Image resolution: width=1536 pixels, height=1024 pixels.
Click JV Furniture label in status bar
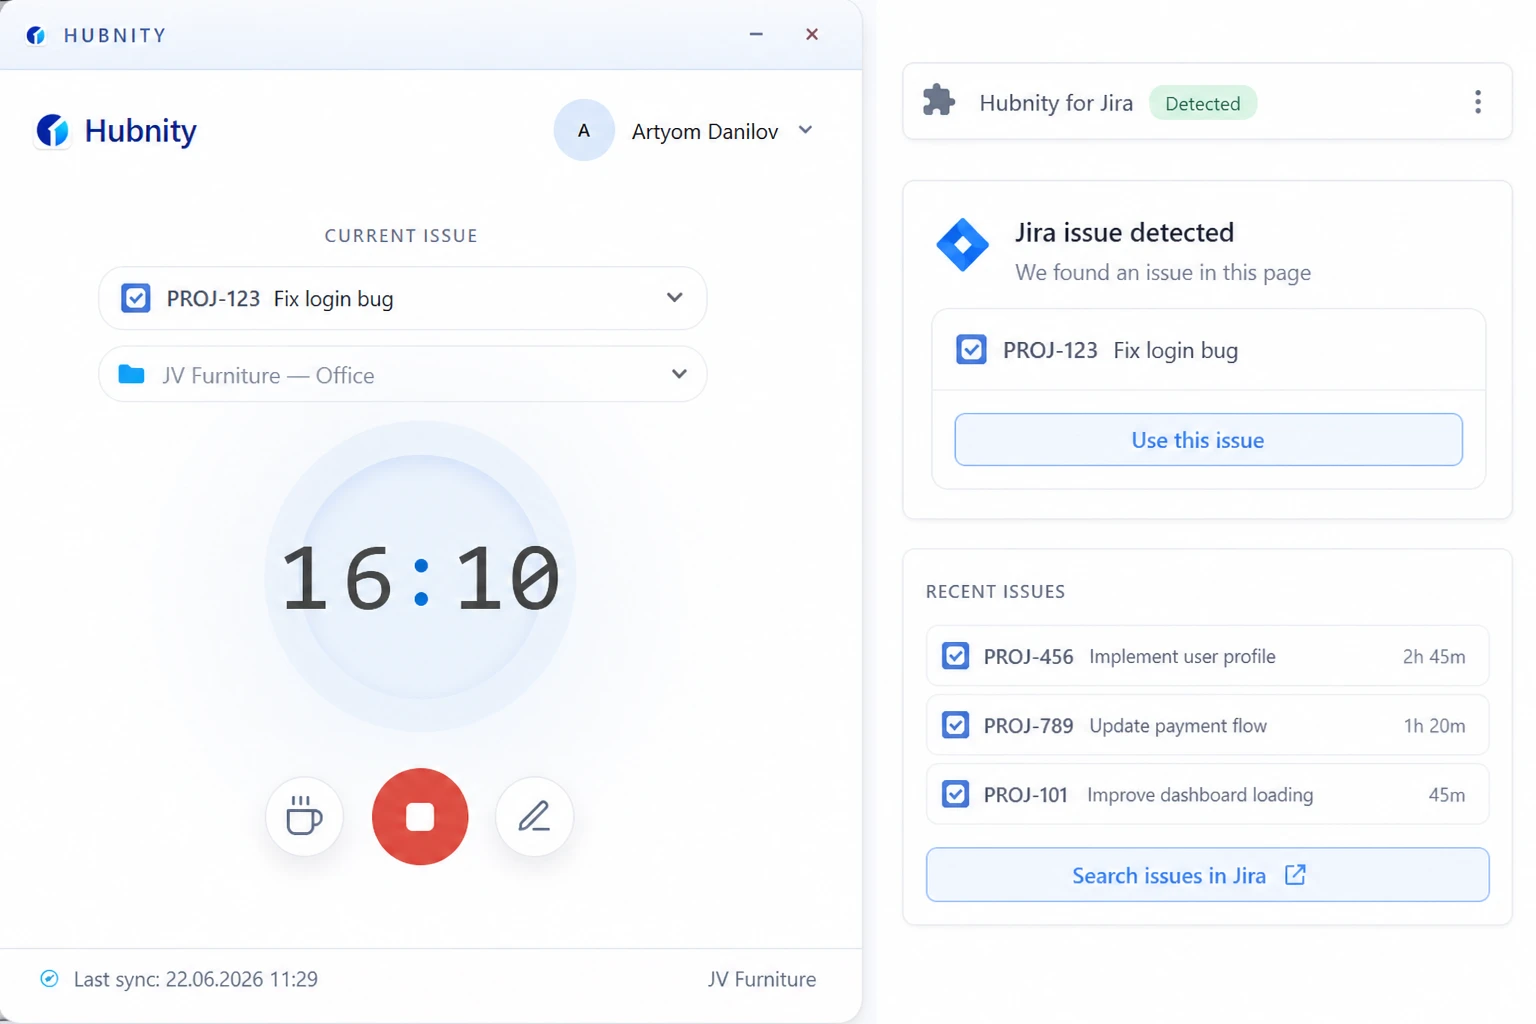click(762, 979)
